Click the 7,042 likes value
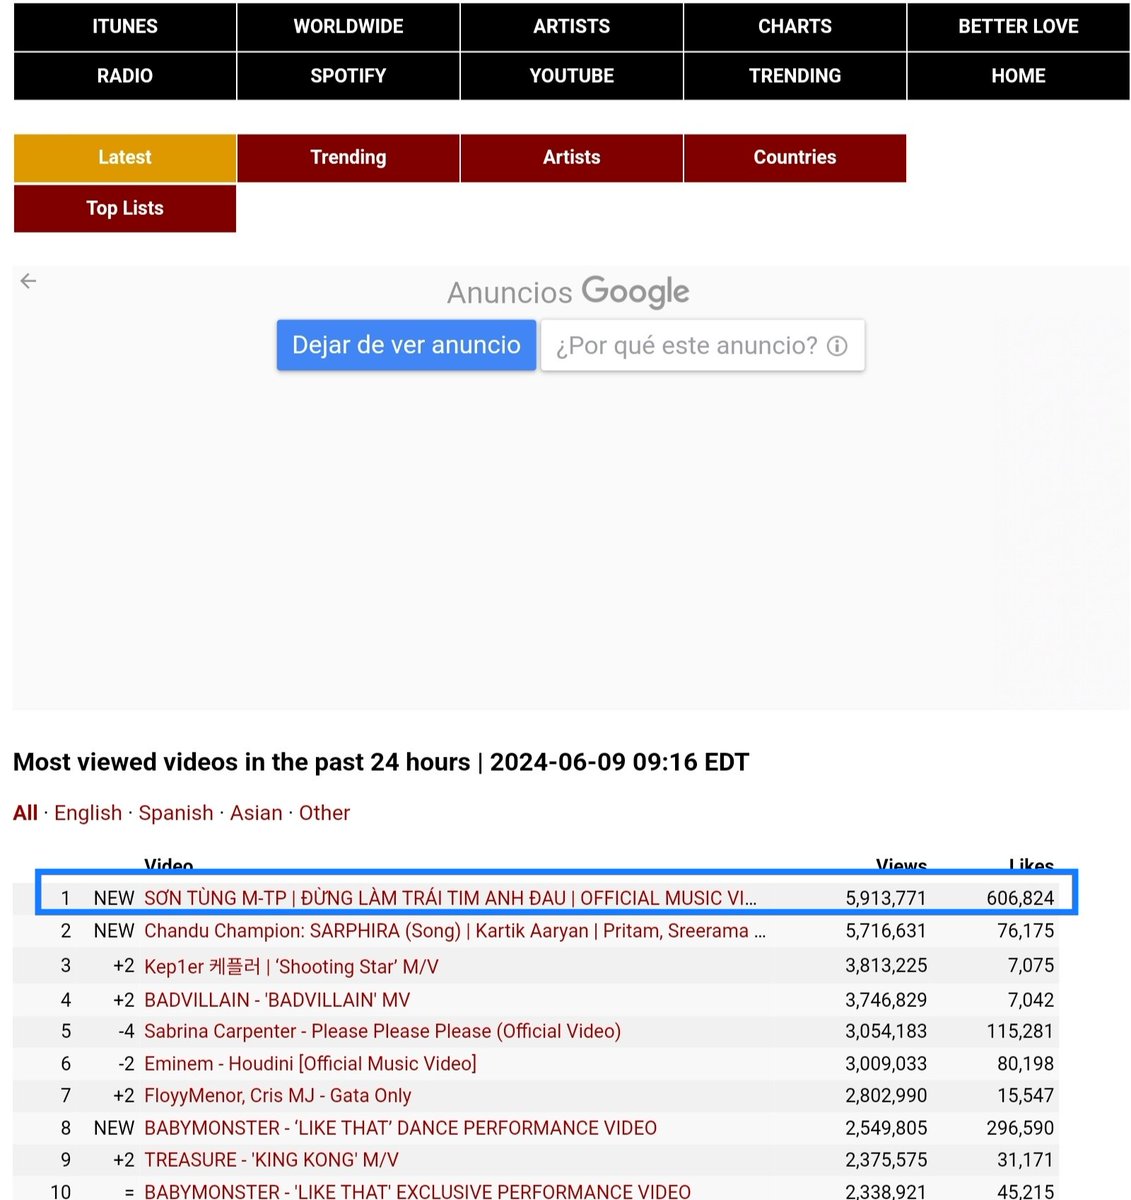 (x=1031, y=1000)
